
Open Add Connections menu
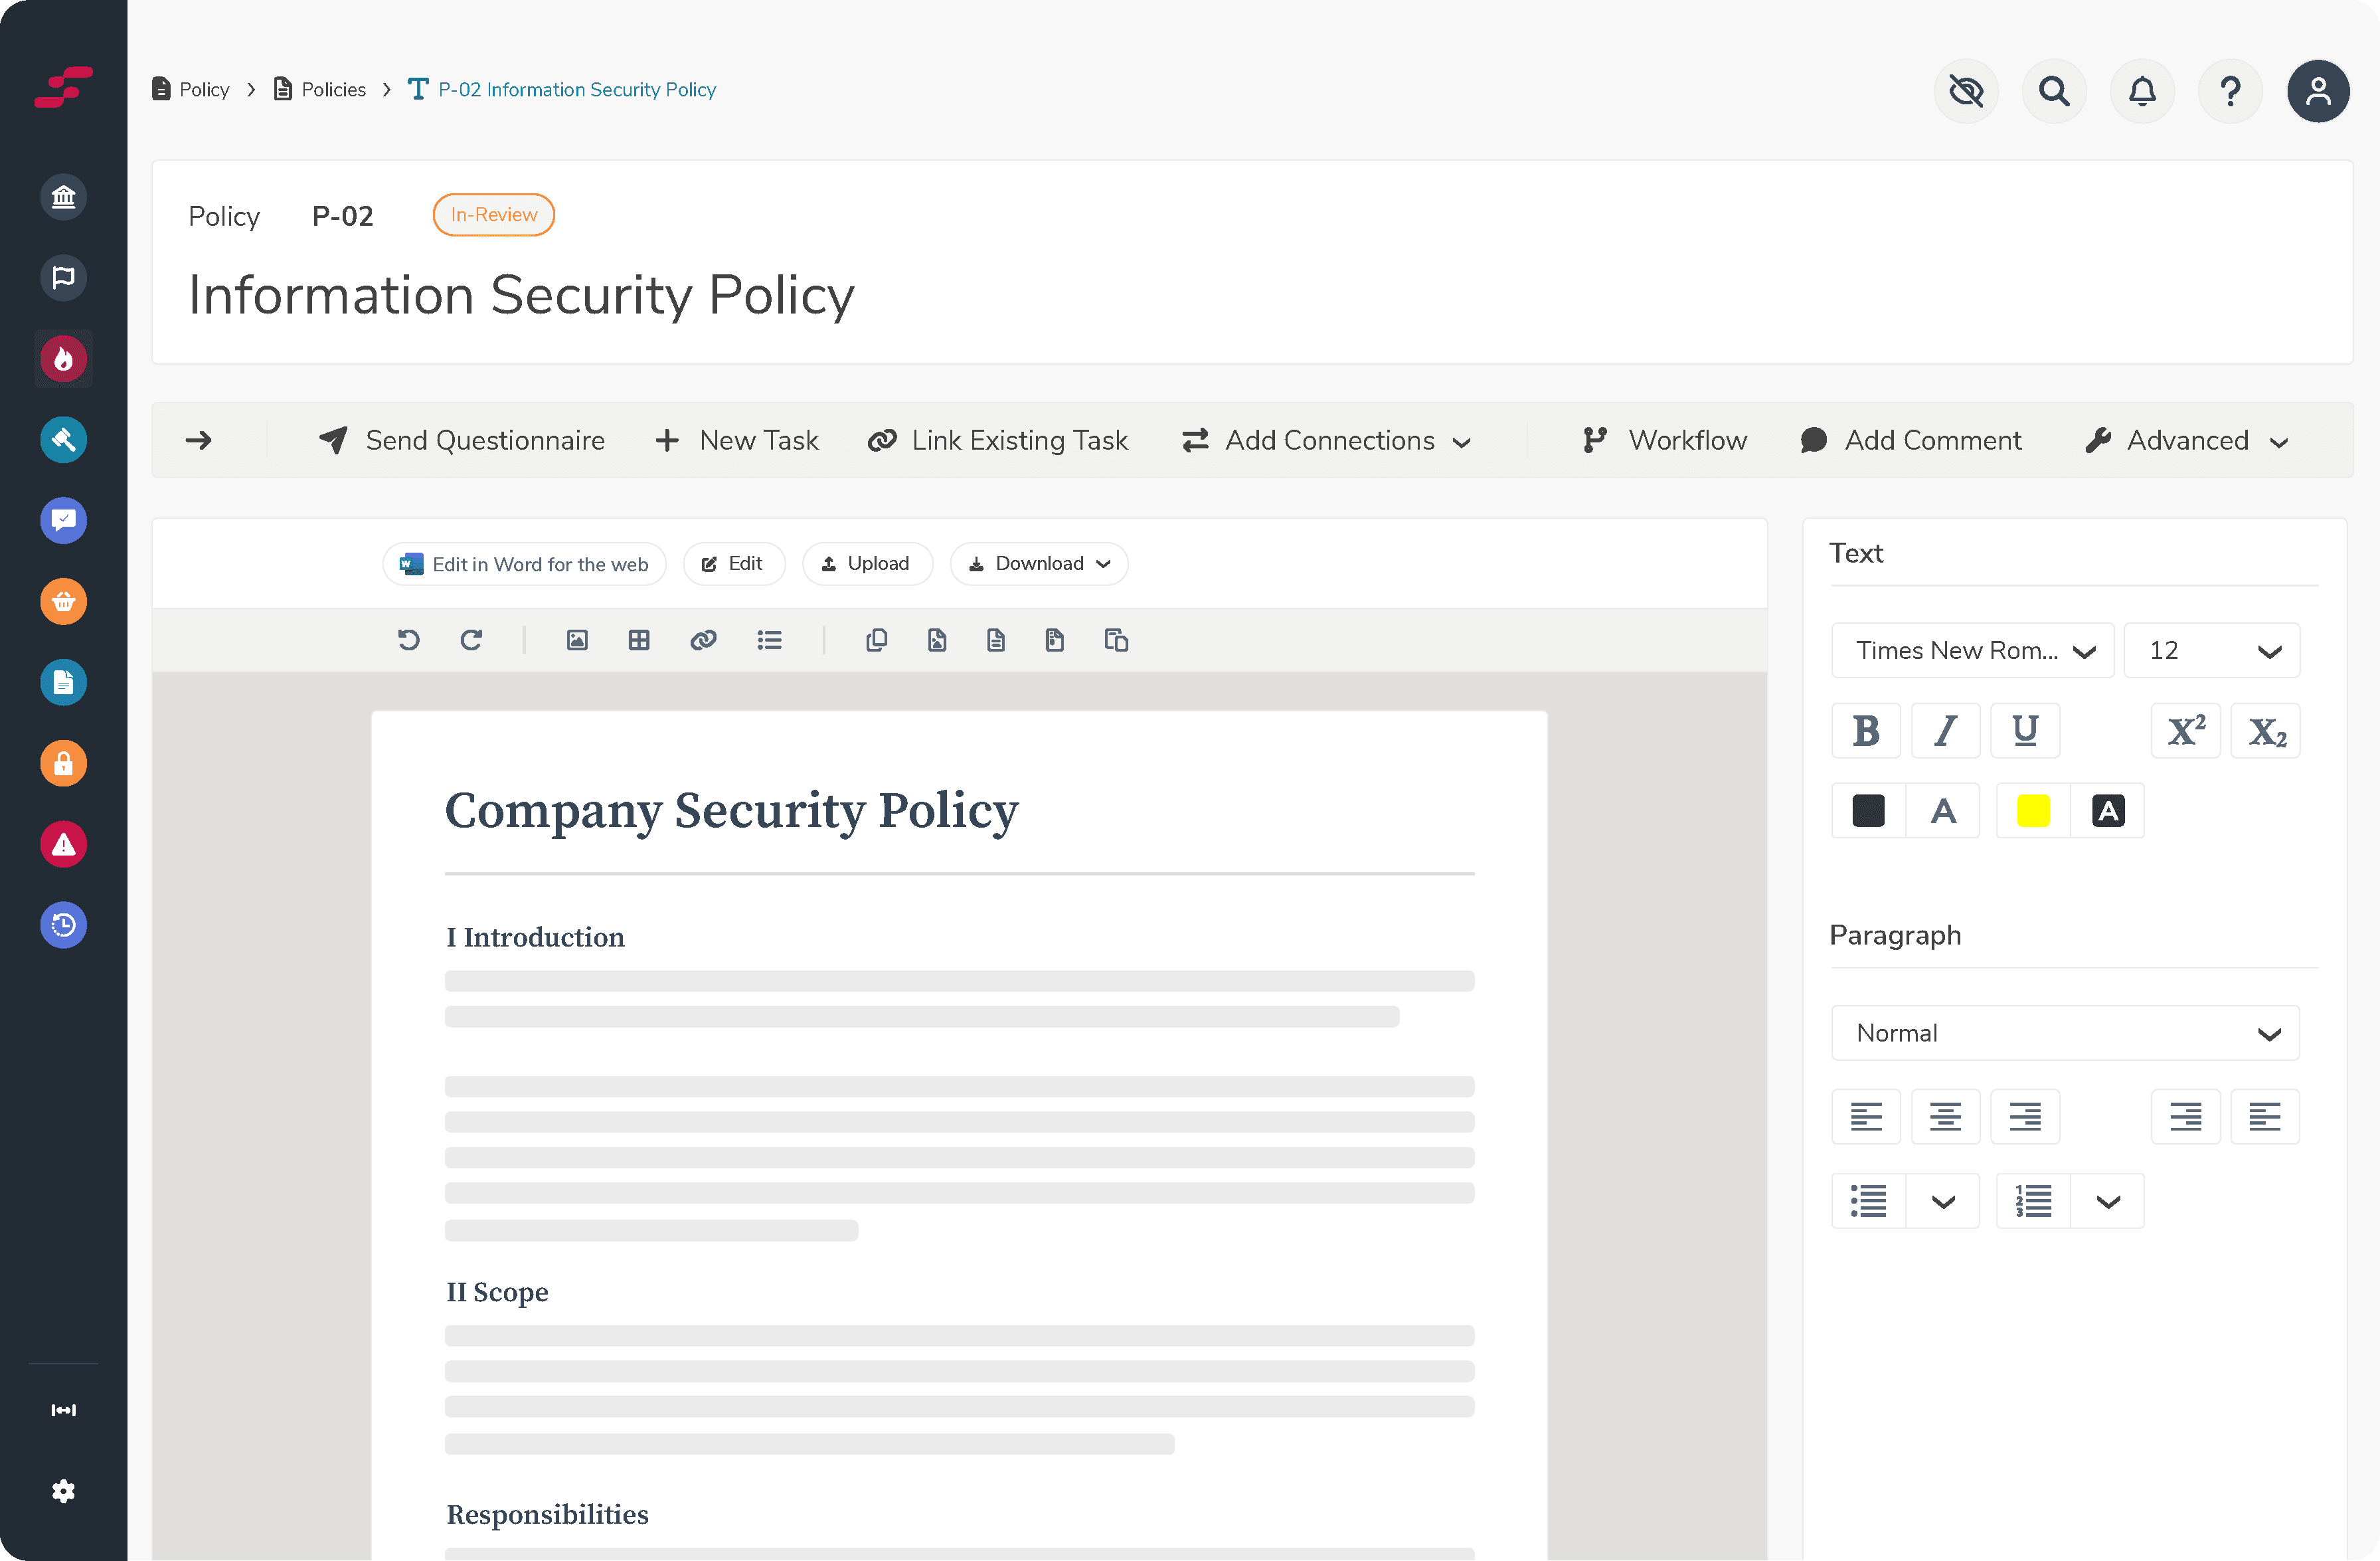pos(1326,440)
